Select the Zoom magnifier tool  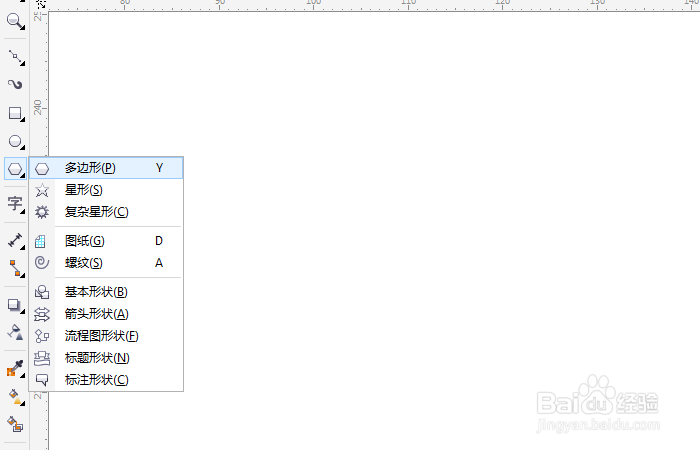tap(15, 21)
